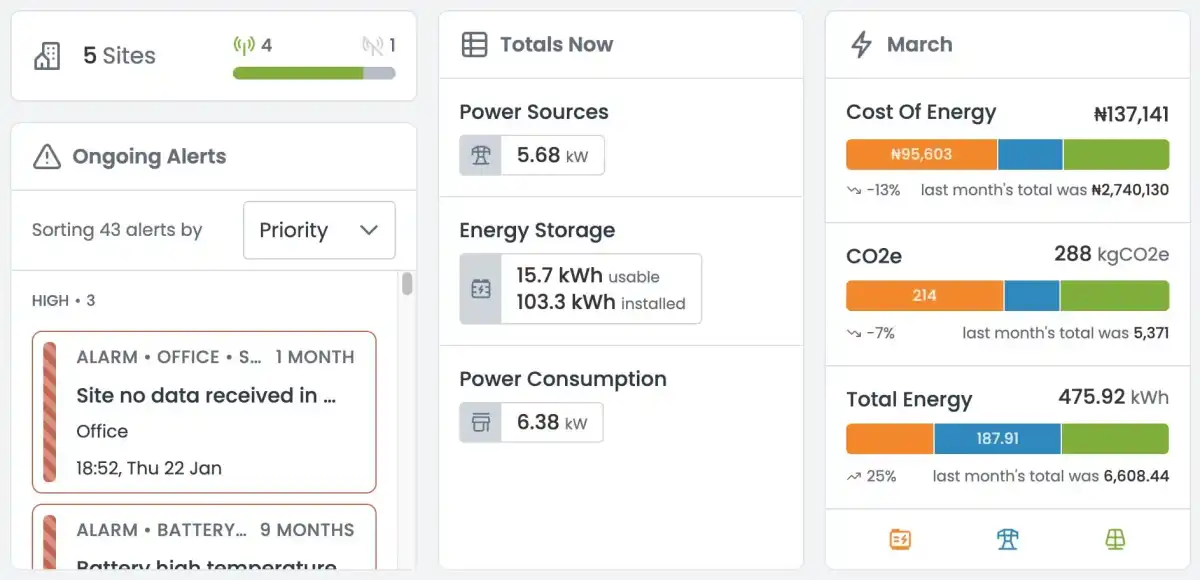Click the sites online status progress bar
This screenshot has width=1200, height=580.
pyautogui.click(x=314, y=73)
